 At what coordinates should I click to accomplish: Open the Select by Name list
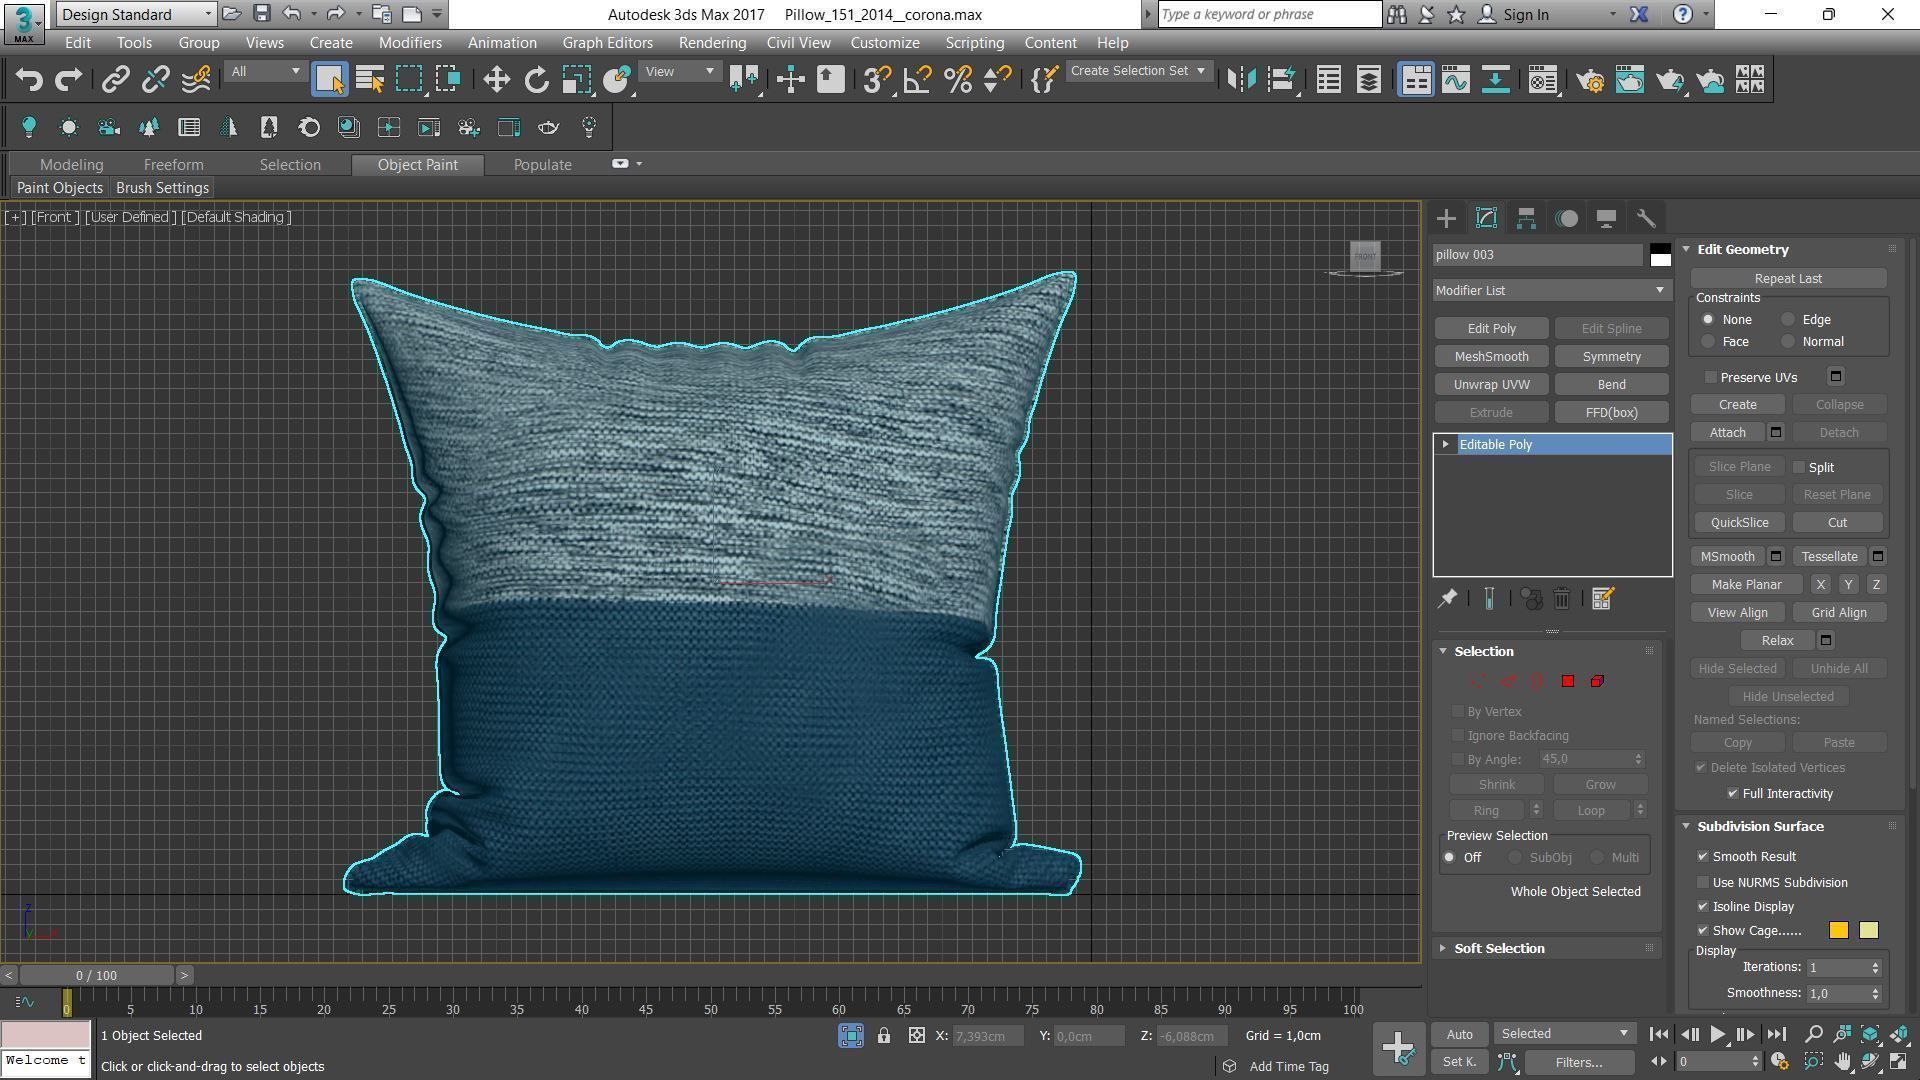click(x=370, y=80)
